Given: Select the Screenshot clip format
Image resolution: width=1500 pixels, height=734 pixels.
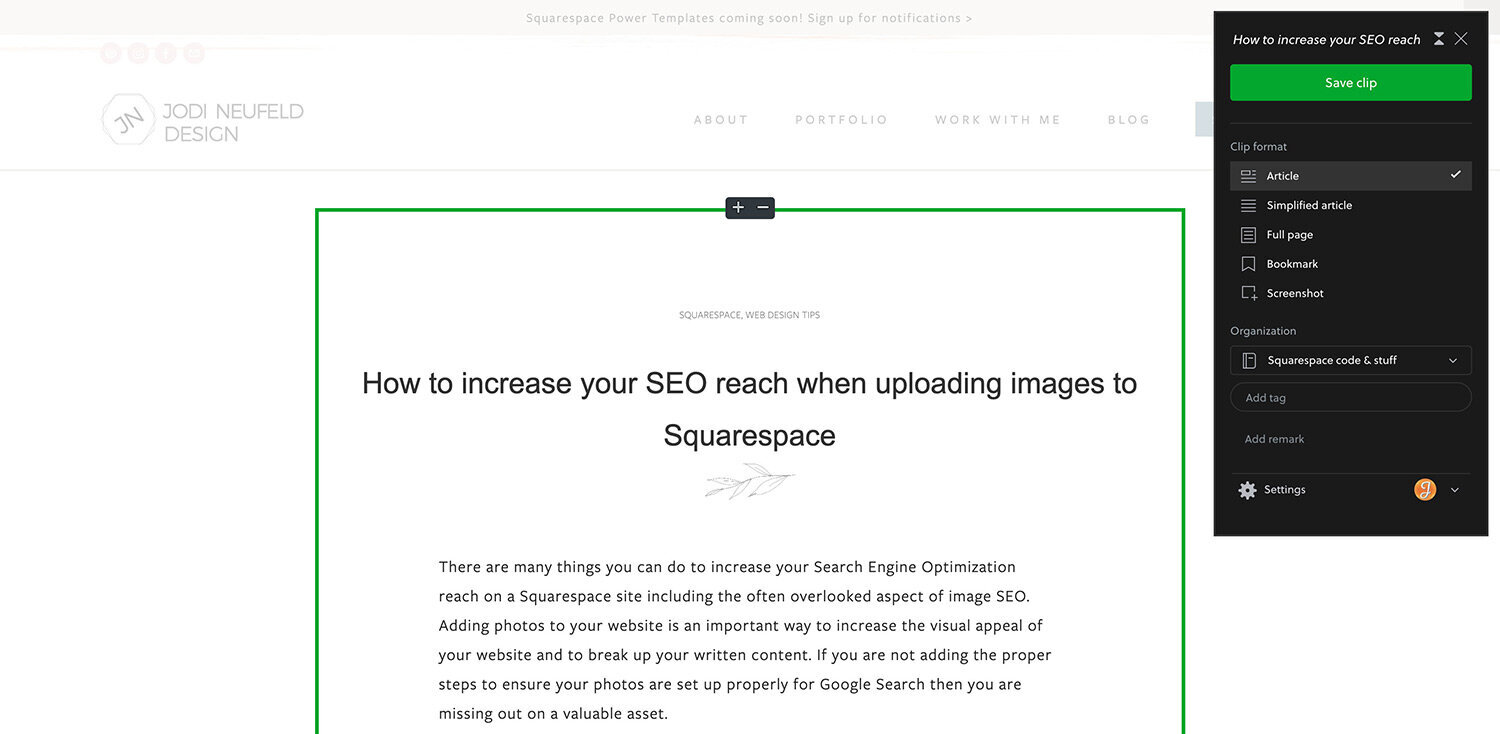Looking at the screenshot, I should pos(1350,293).
